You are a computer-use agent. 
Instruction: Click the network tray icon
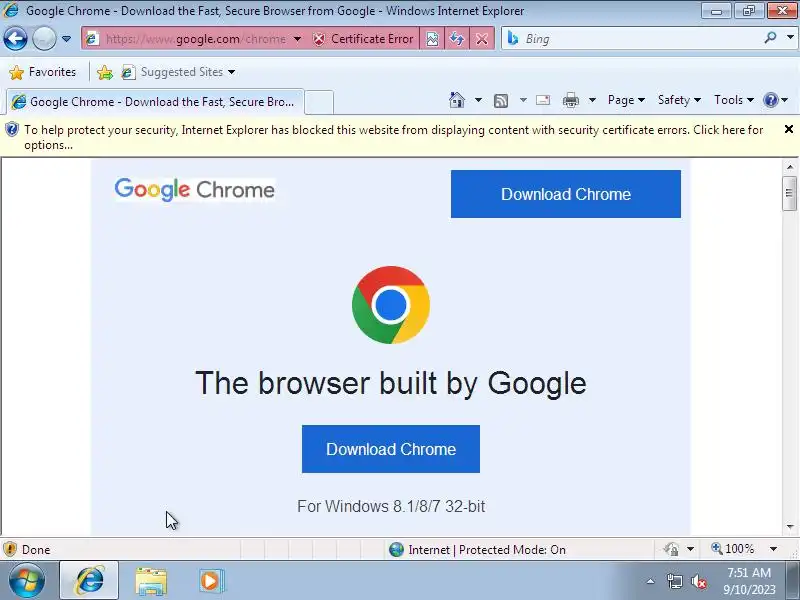[674, 581]
